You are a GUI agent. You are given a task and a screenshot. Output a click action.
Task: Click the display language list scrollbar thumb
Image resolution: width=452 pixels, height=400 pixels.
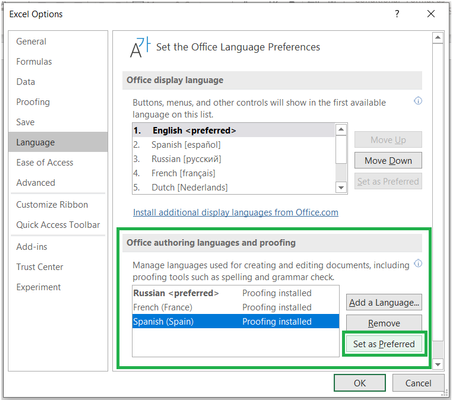click(341, 149)
